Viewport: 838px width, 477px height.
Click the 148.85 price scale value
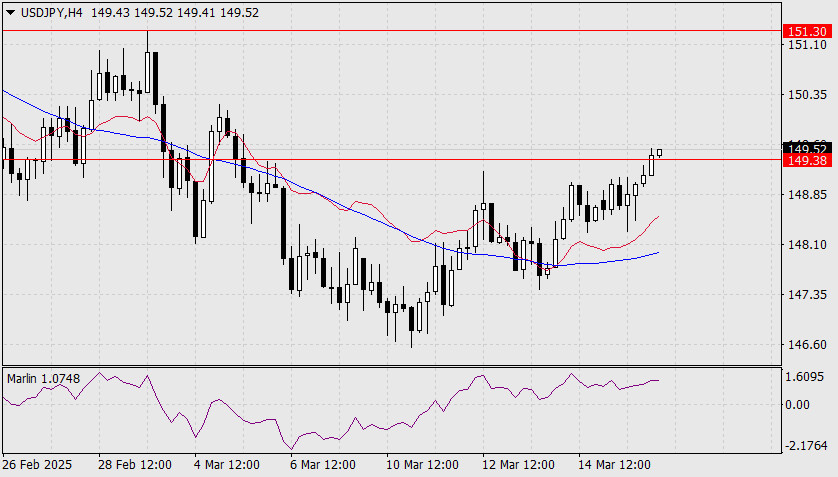click(x=807, y=195)
